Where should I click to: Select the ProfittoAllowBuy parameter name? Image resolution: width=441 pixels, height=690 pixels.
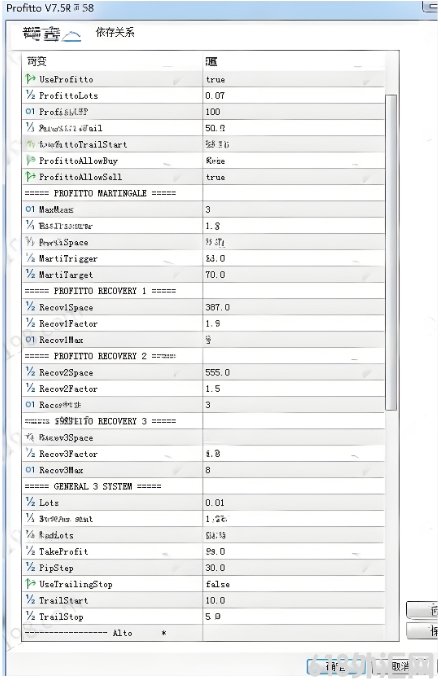click(x=78, y=161)
